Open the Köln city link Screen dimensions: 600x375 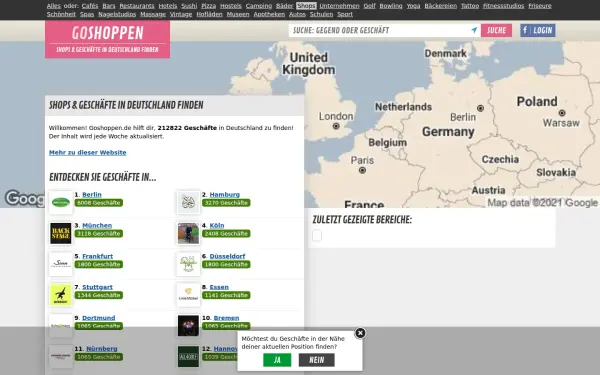[217, 225]
